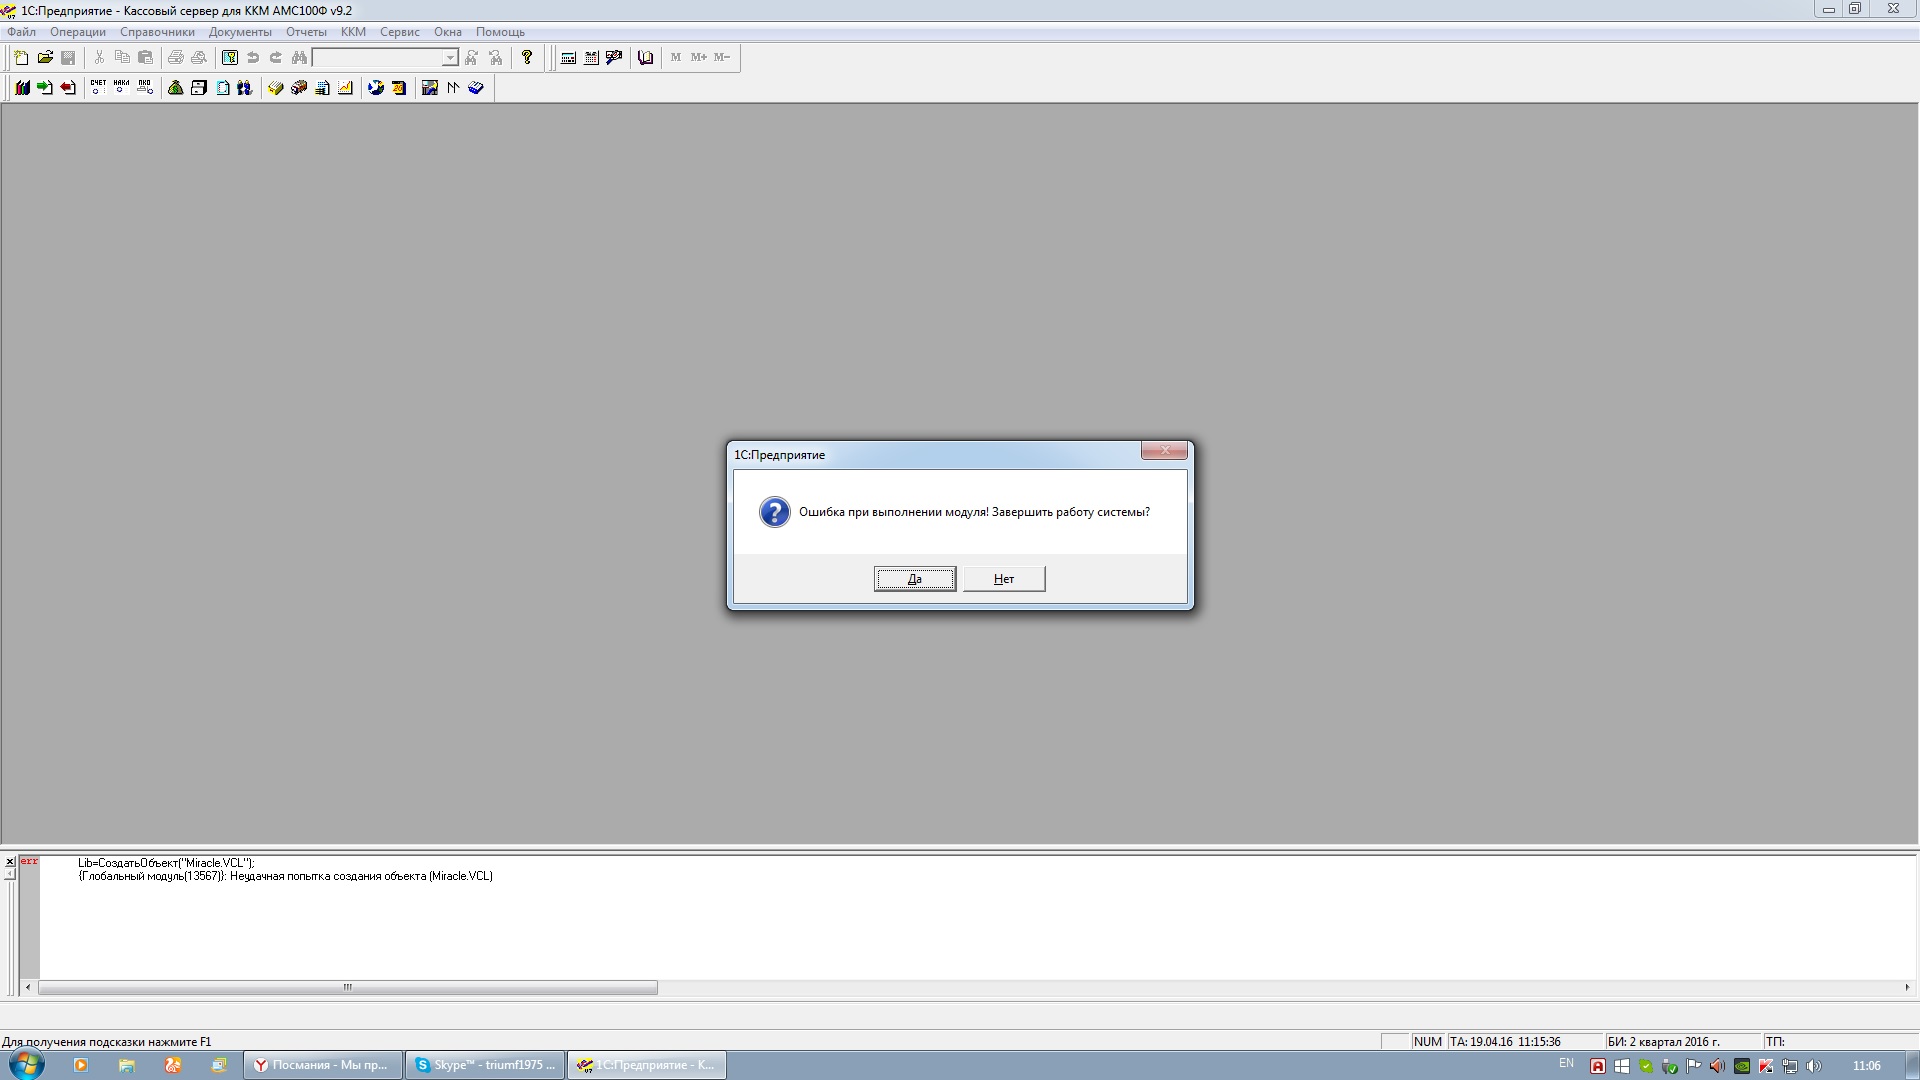1920x1080 pixels.
Task: Click the chart report toolbar icon
Action: coord(345,88)
